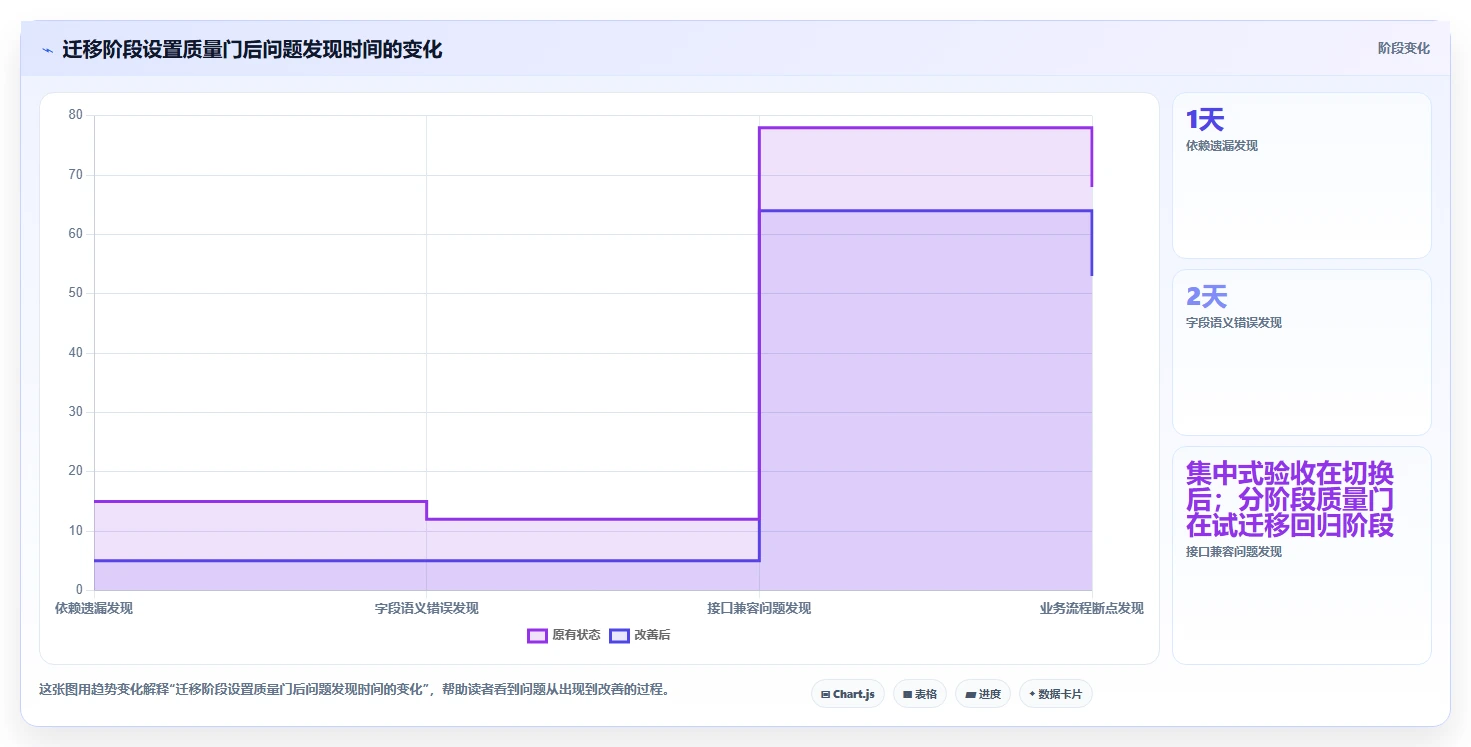This screenshot has width=1471, height=747.
Task: Click the trend icon beside the chart title
Action: tap(47, 49)
